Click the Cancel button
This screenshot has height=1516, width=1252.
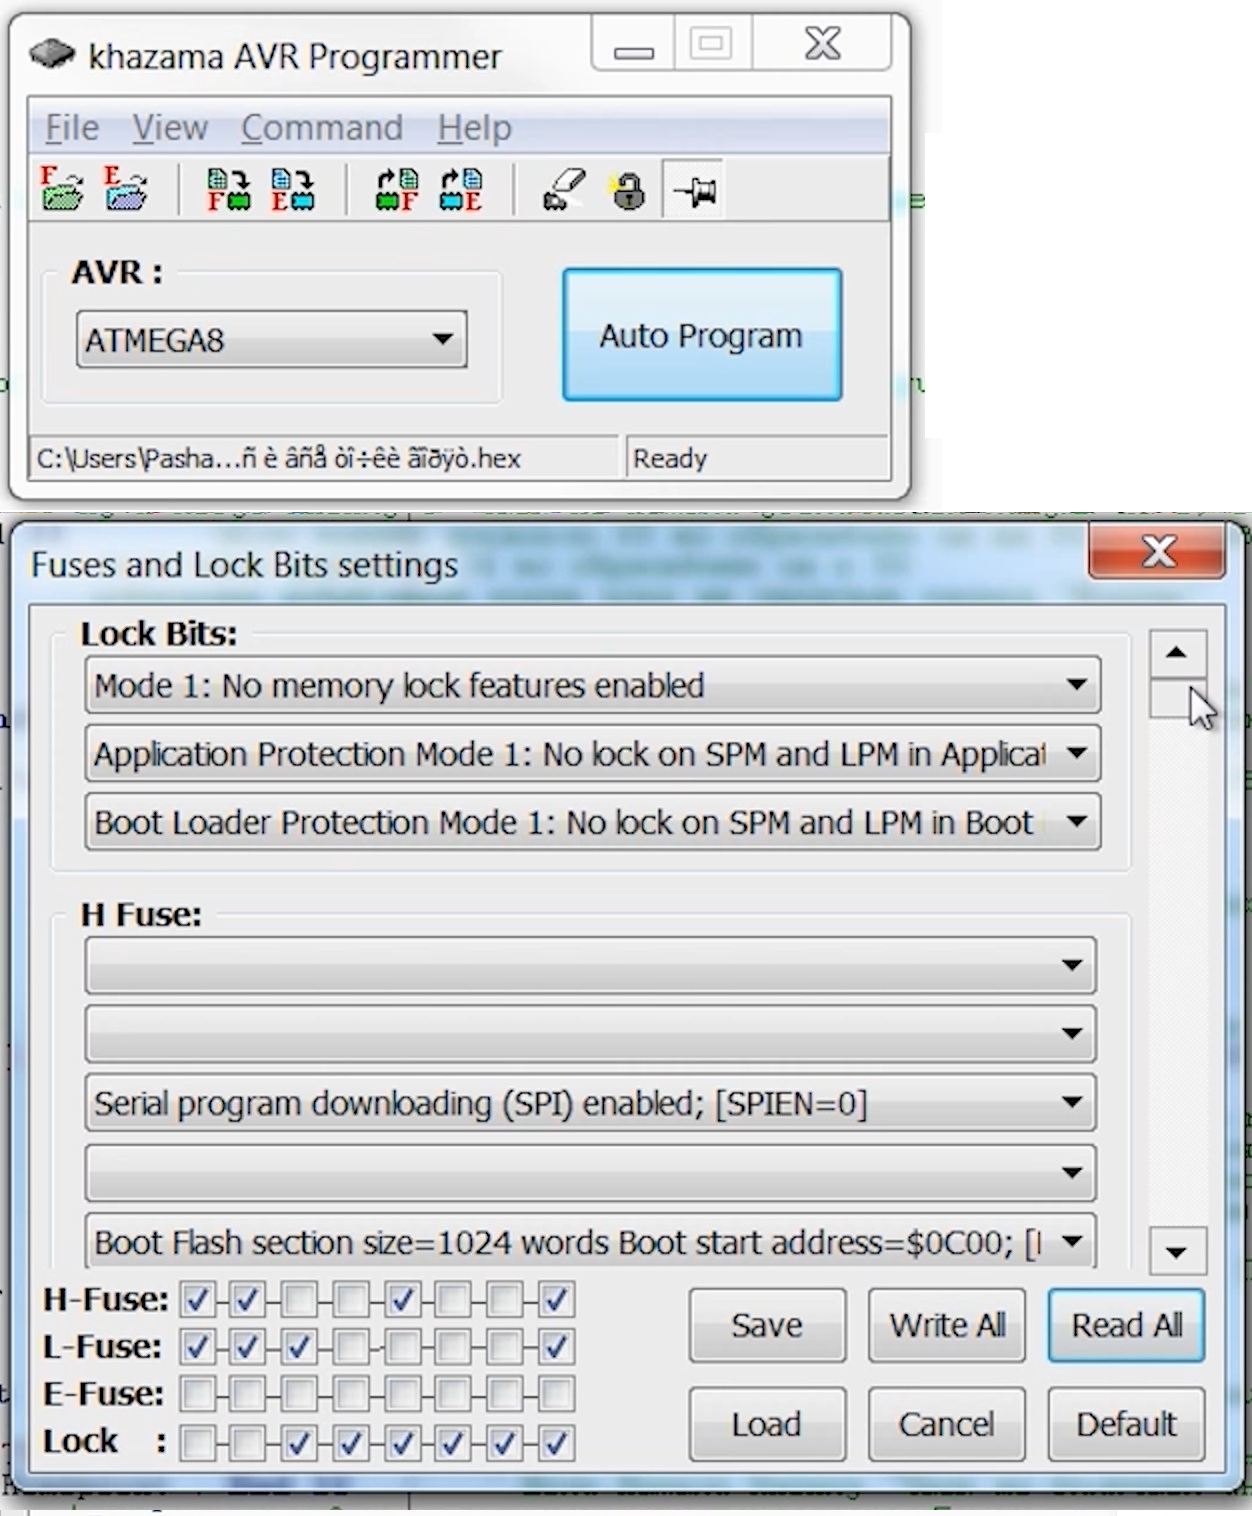point(947,1424)
